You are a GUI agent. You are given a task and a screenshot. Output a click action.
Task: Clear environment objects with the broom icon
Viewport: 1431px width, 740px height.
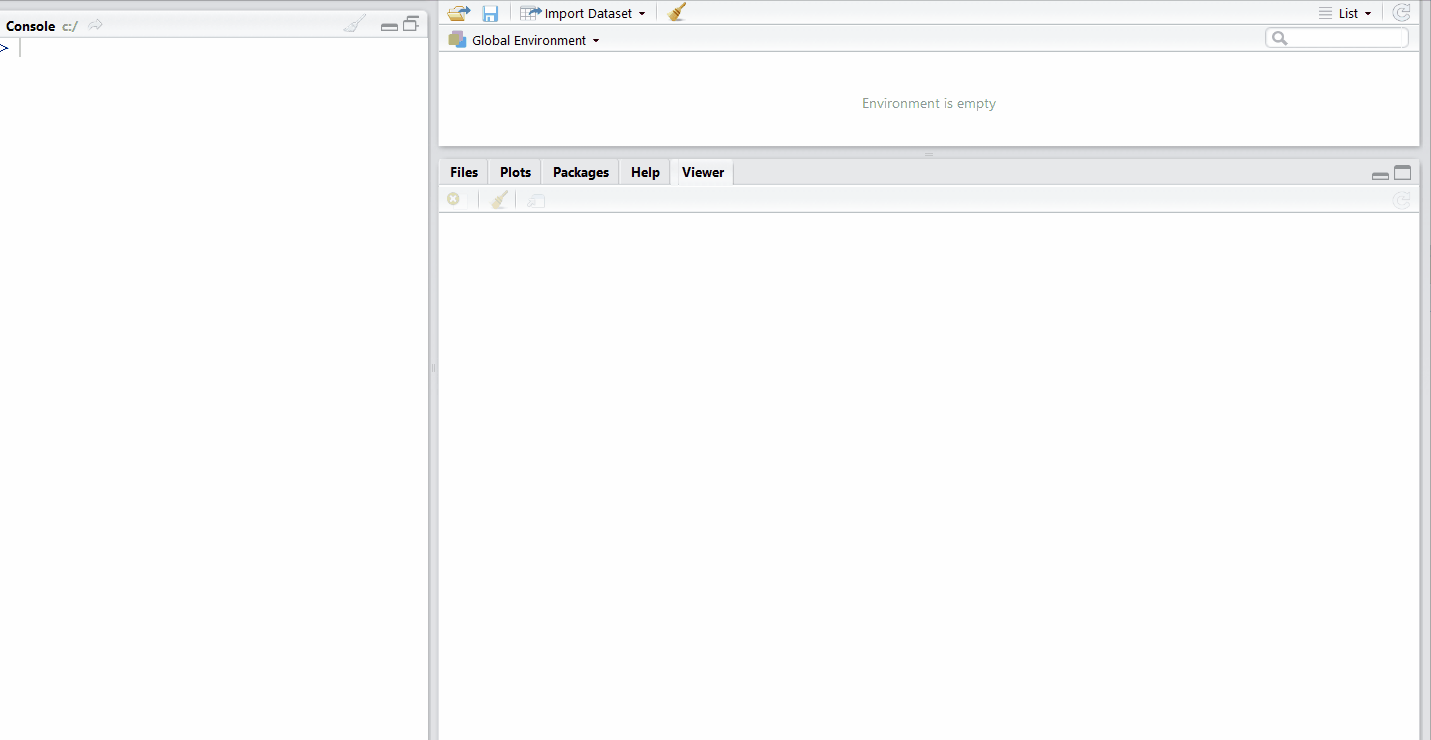pyautogui.click(x=677, y=13)
